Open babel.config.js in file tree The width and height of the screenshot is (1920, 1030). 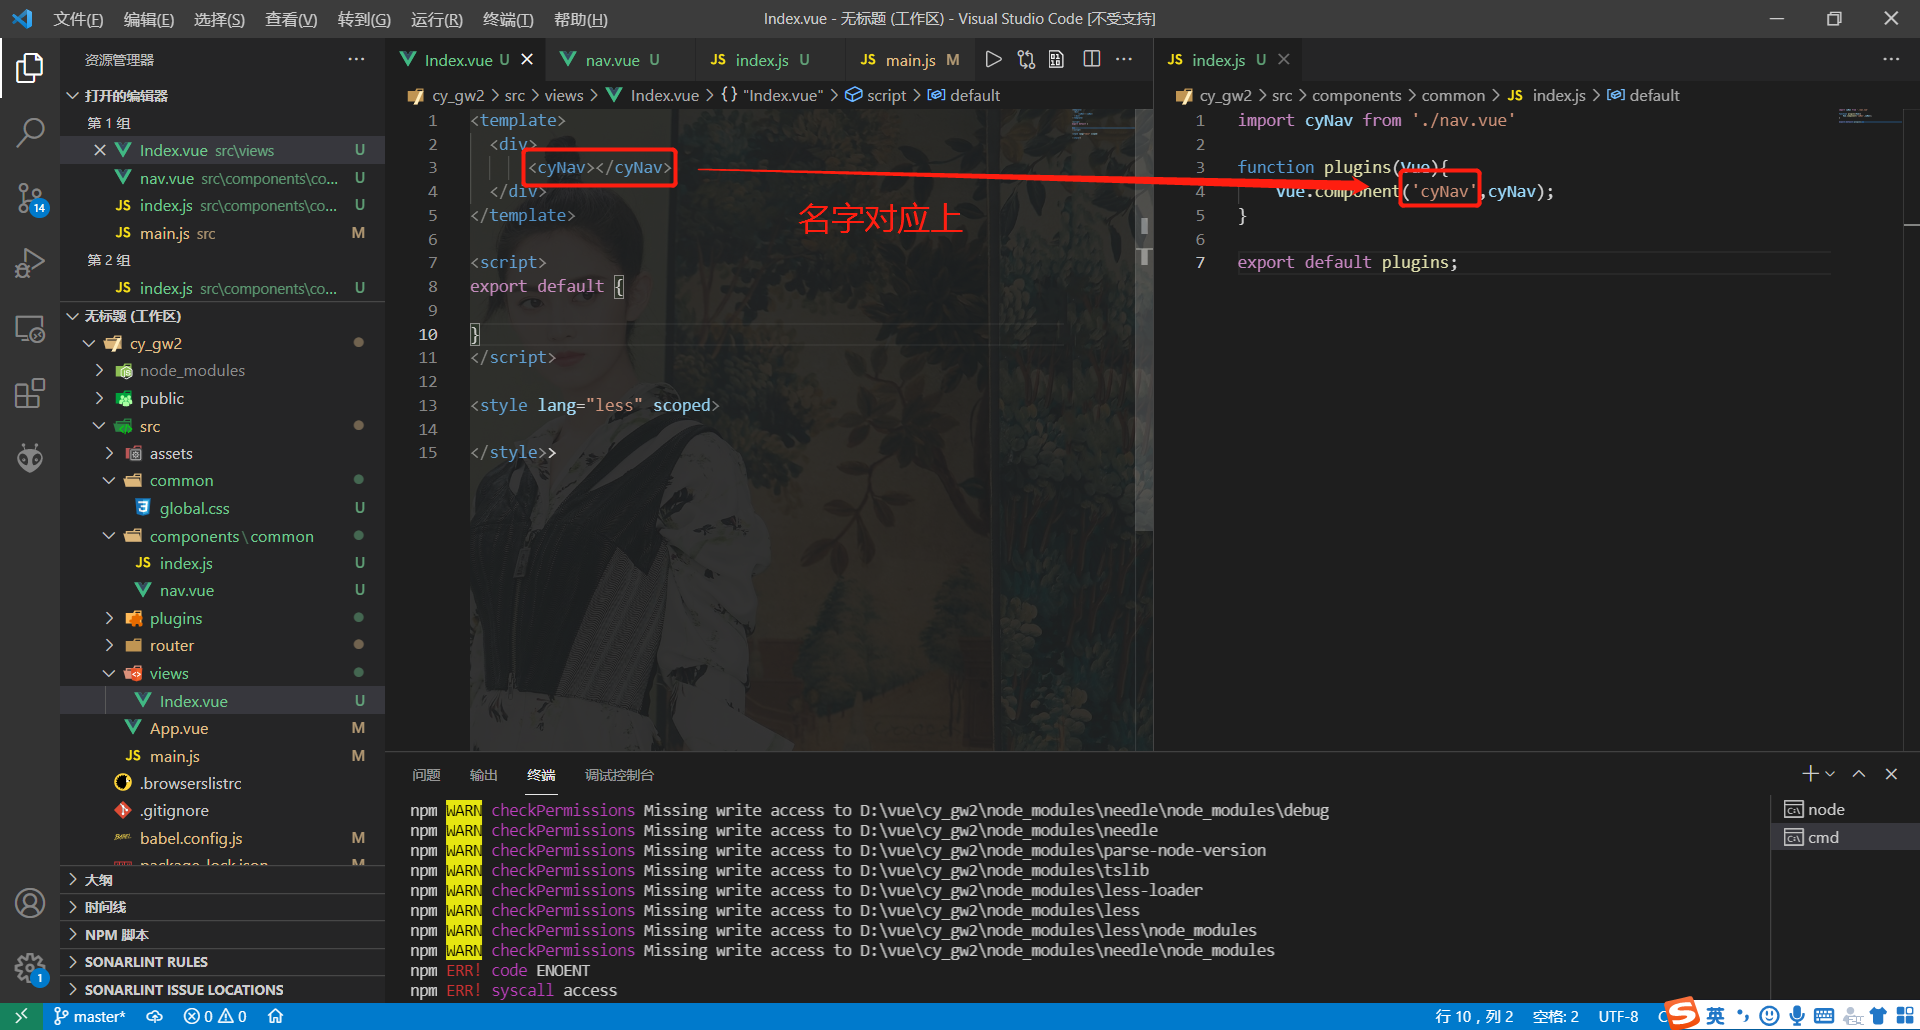pyautogui.click(x=190, y=838)
